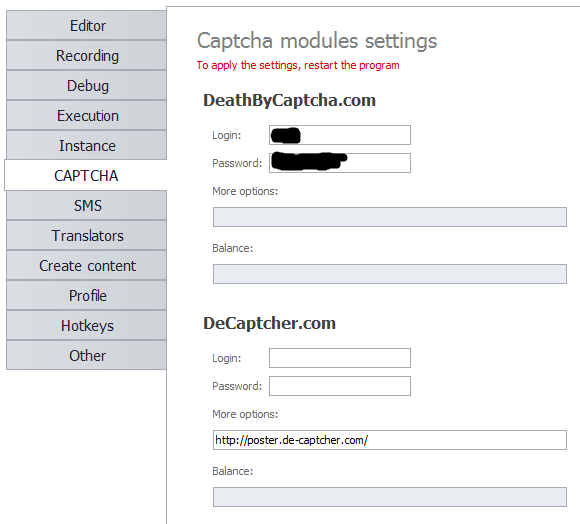
Task: Focus DeathByCaptcha More options field
Action: (x=390, y=217)
